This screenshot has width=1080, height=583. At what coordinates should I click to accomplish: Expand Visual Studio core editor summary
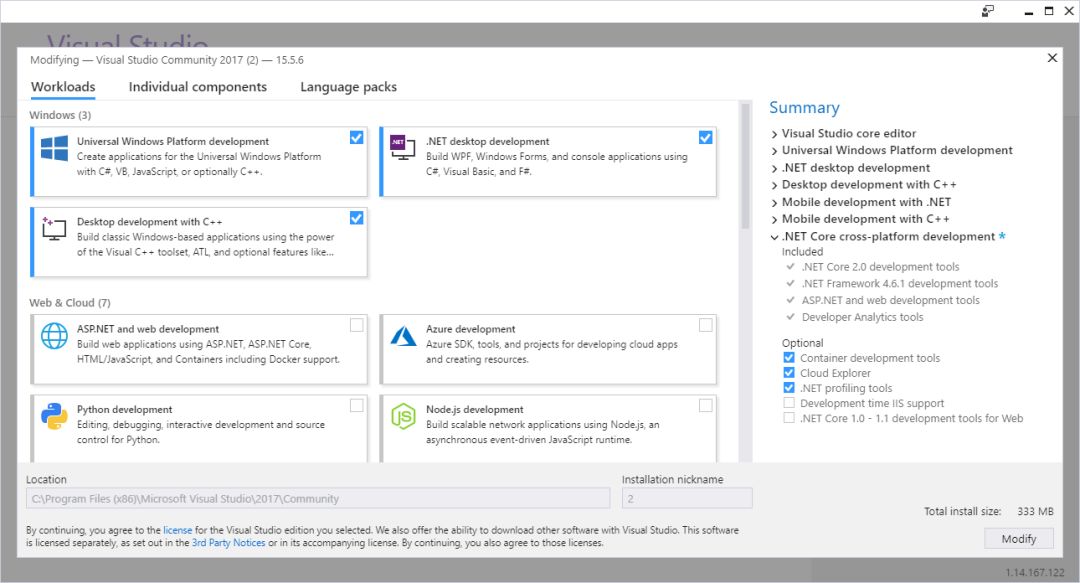775,134
